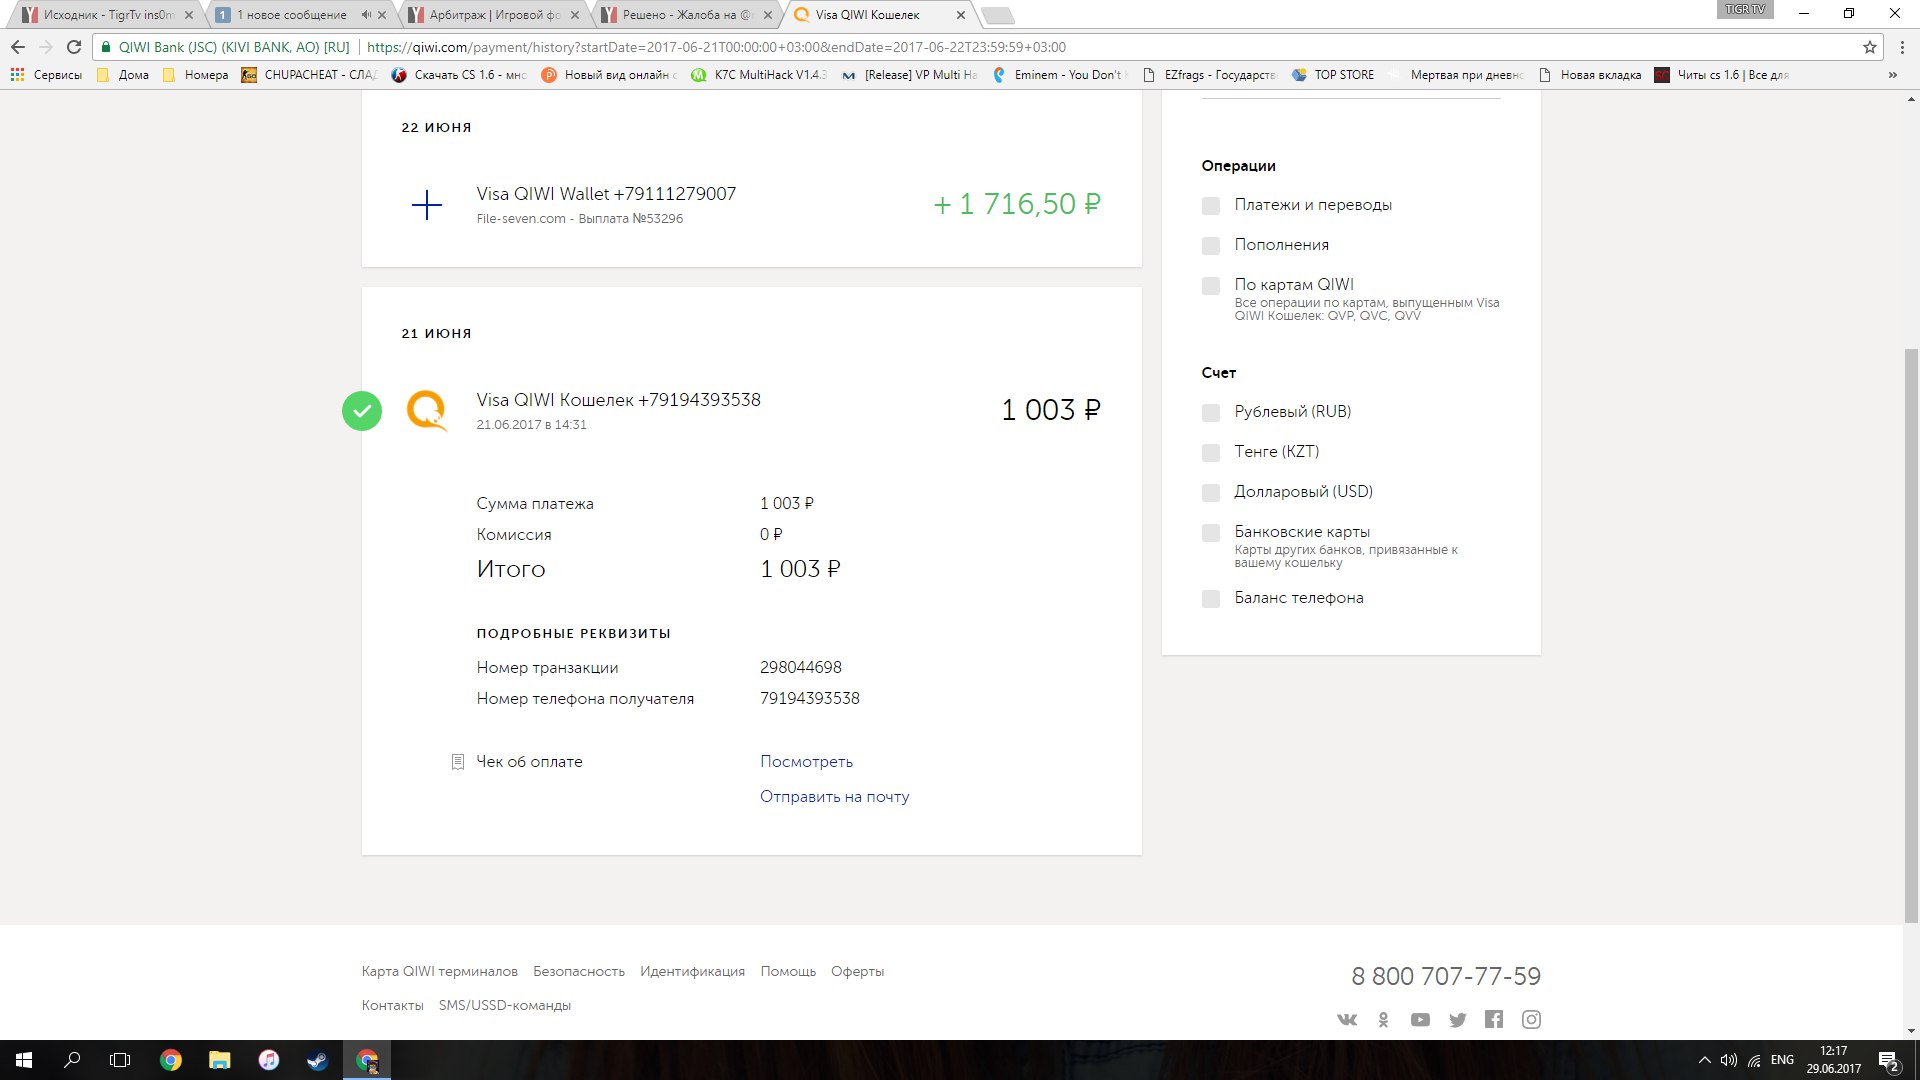Check the Рублевый (RUB) account filter
Image resolution: width=1920 pixels, height=1080 pixels.
1211,413
